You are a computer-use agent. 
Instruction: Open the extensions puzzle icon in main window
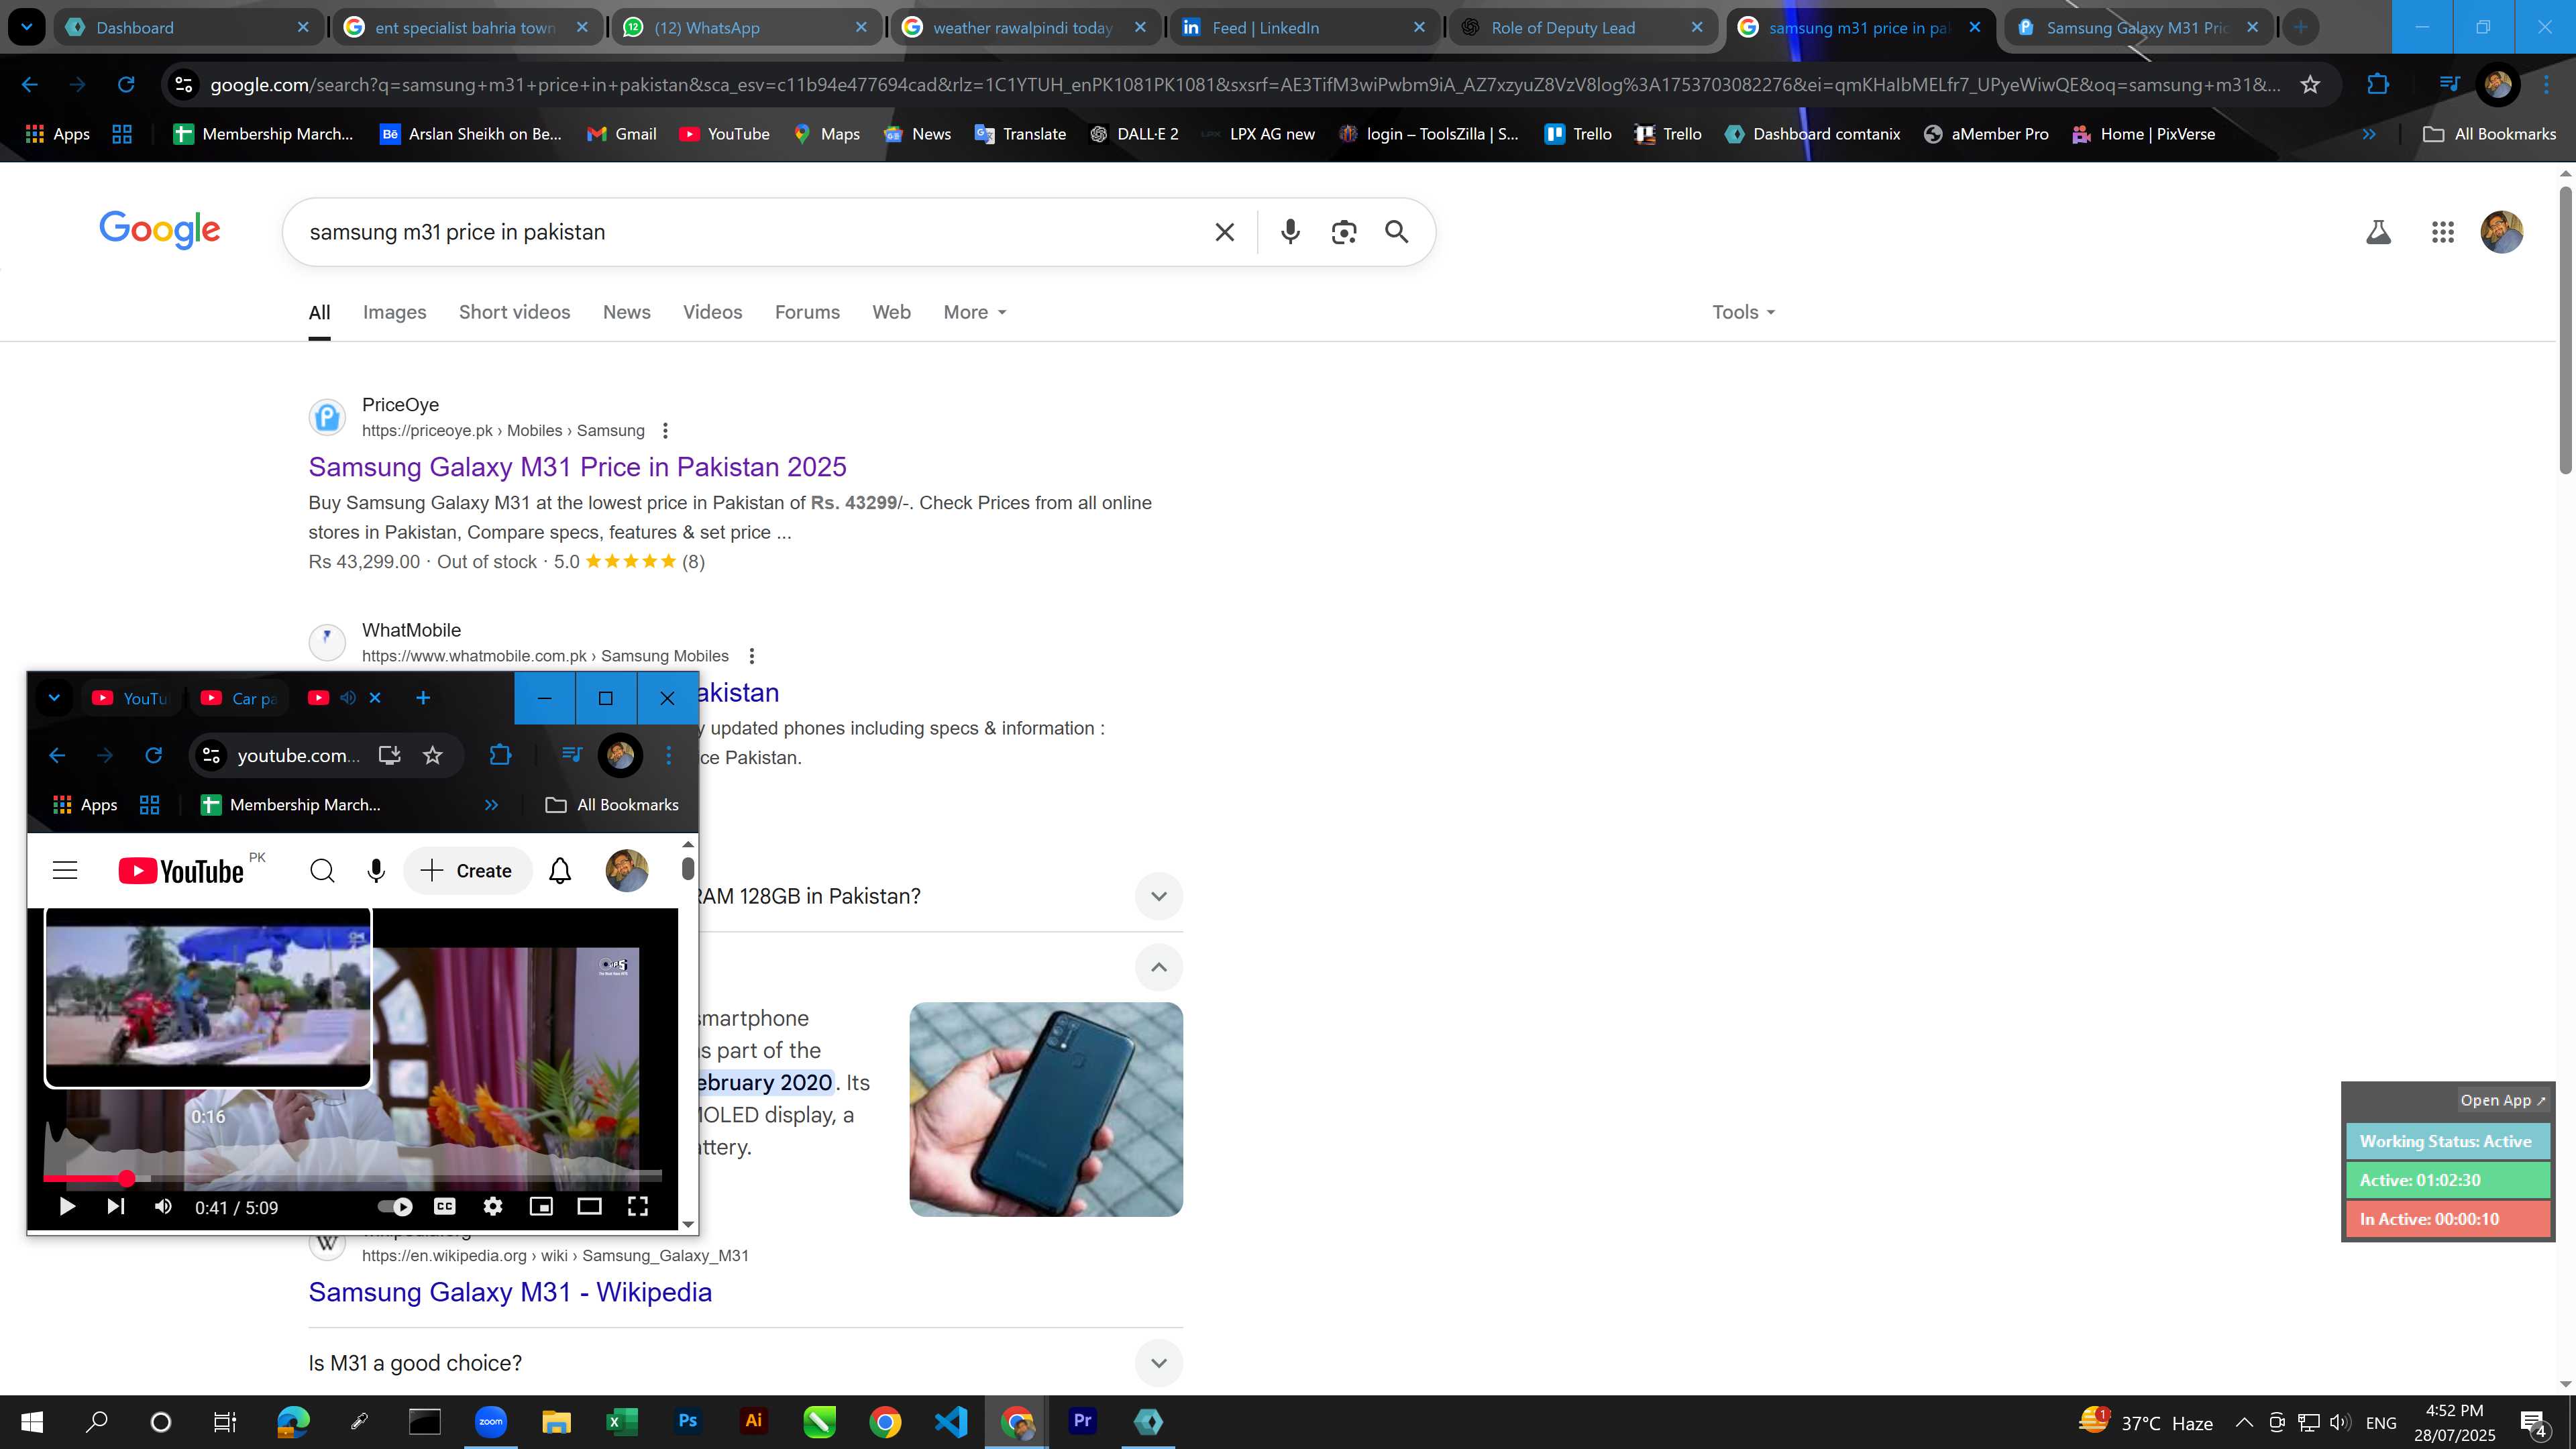(x=2378, y=85)
